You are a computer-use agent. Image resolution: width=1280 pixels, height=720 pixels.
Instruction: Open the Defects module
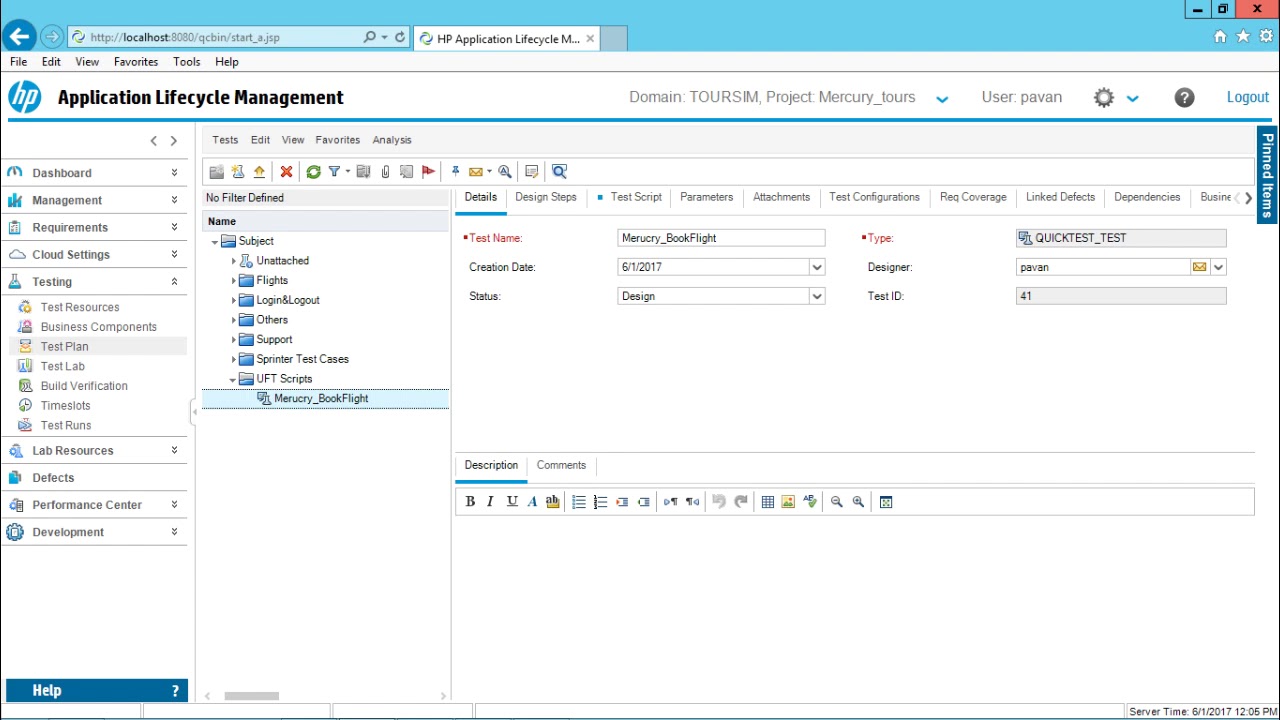point(53,478)
